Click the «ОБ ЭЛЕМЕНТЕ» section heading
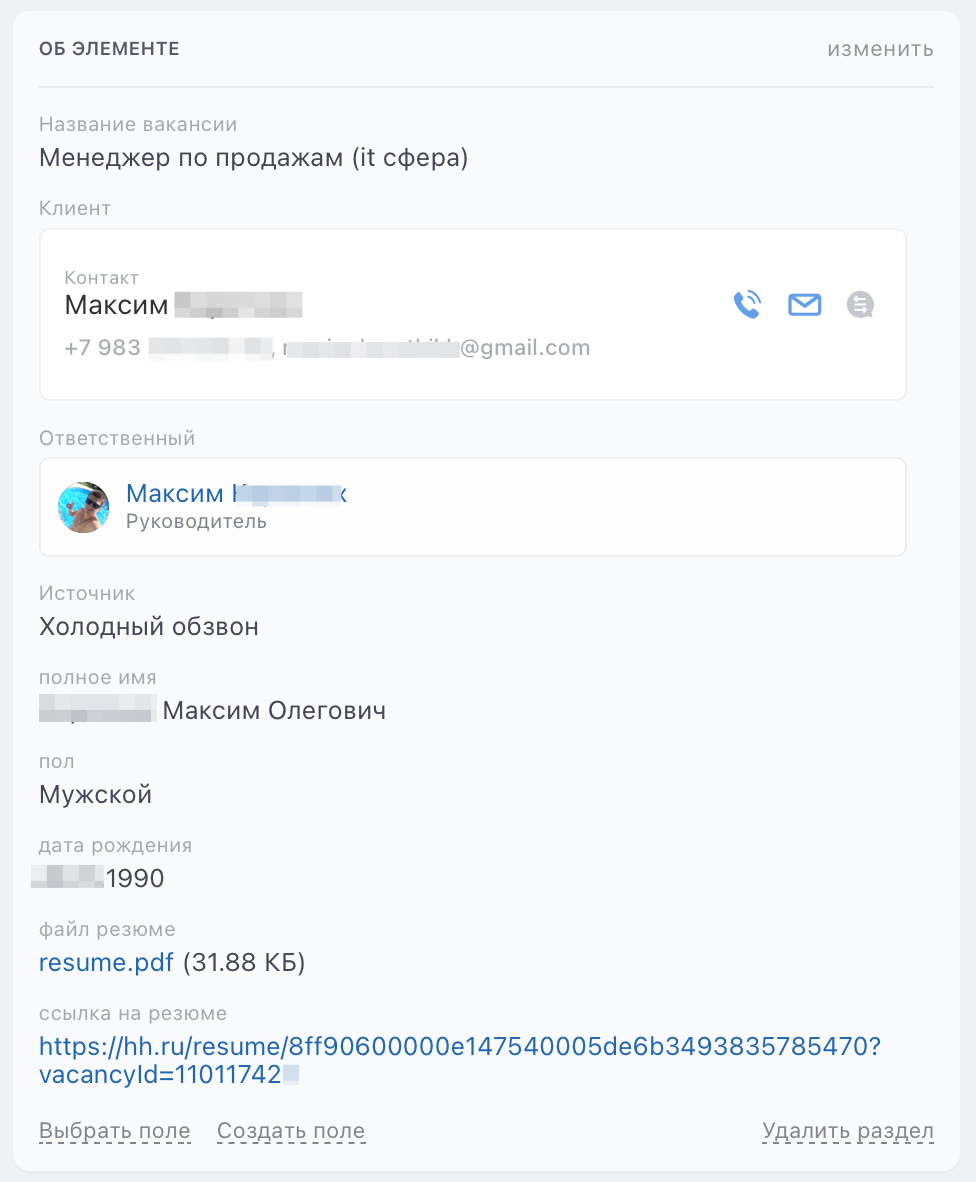This screenshot has width=976, height=1182. click(109, 49)
